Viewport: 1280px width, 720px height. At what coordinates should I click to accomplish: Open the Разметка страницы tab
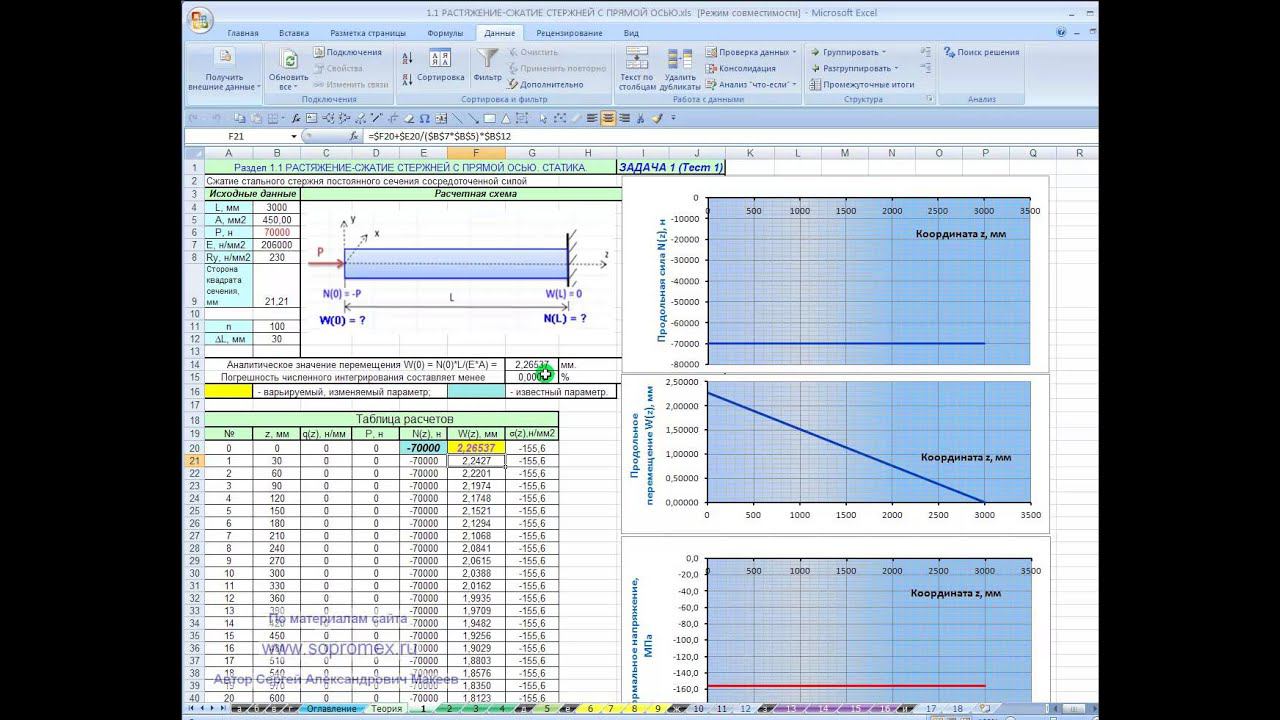tap(368, 32)
